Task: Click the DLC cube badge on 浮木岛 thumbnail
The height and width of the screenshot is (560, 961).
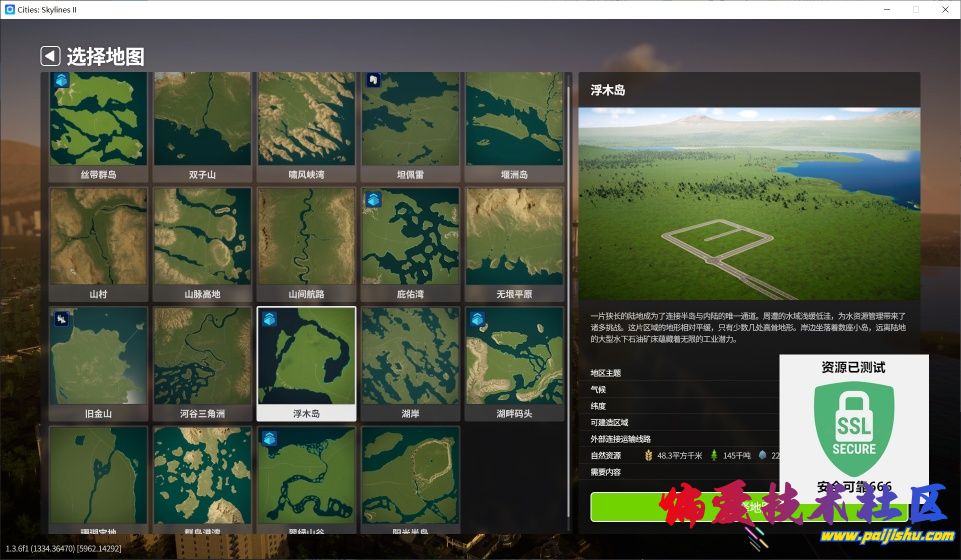Action: coord(269,319)
